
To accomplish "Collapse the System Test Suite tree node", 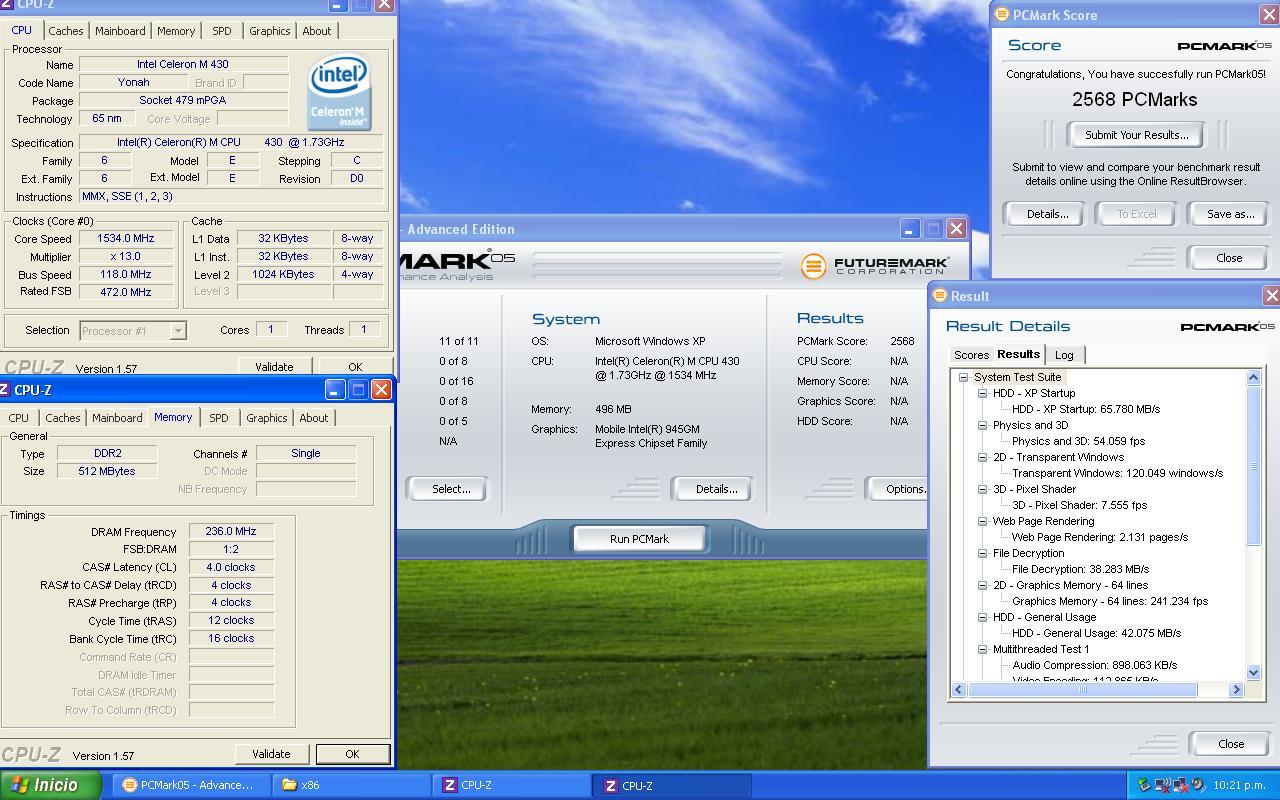I will click(x=964, y=377).
